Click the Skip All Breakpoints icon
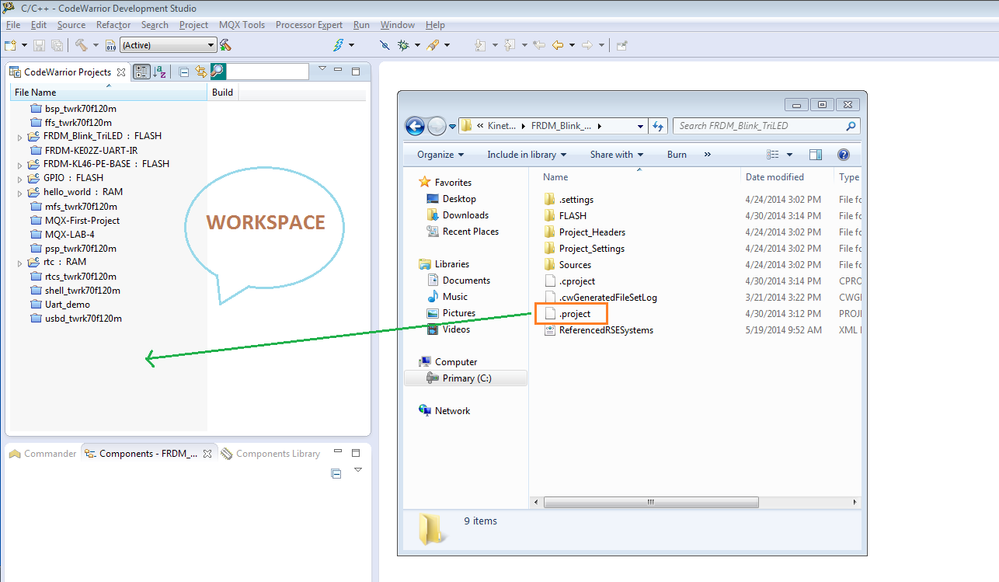 click(384, 45)
